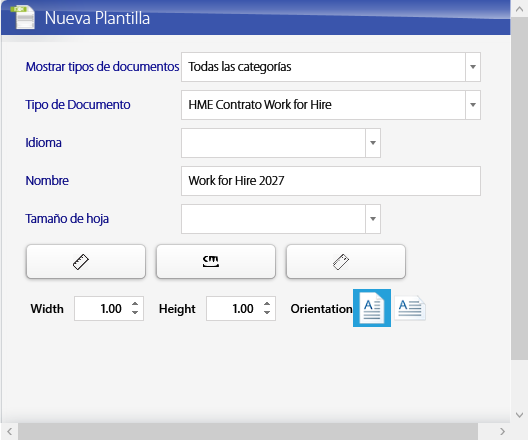Screen dimensions: 528x440
Task: Click the Tamaño de hoja label
Action: [x=67, y=219]
